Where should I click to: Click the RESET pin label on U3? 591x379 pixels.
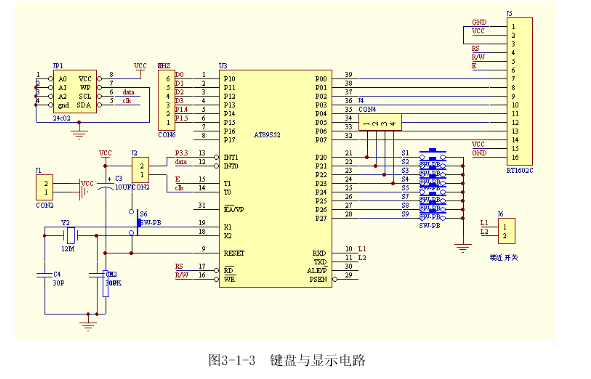pyautogui.click(x=234, y=253)
